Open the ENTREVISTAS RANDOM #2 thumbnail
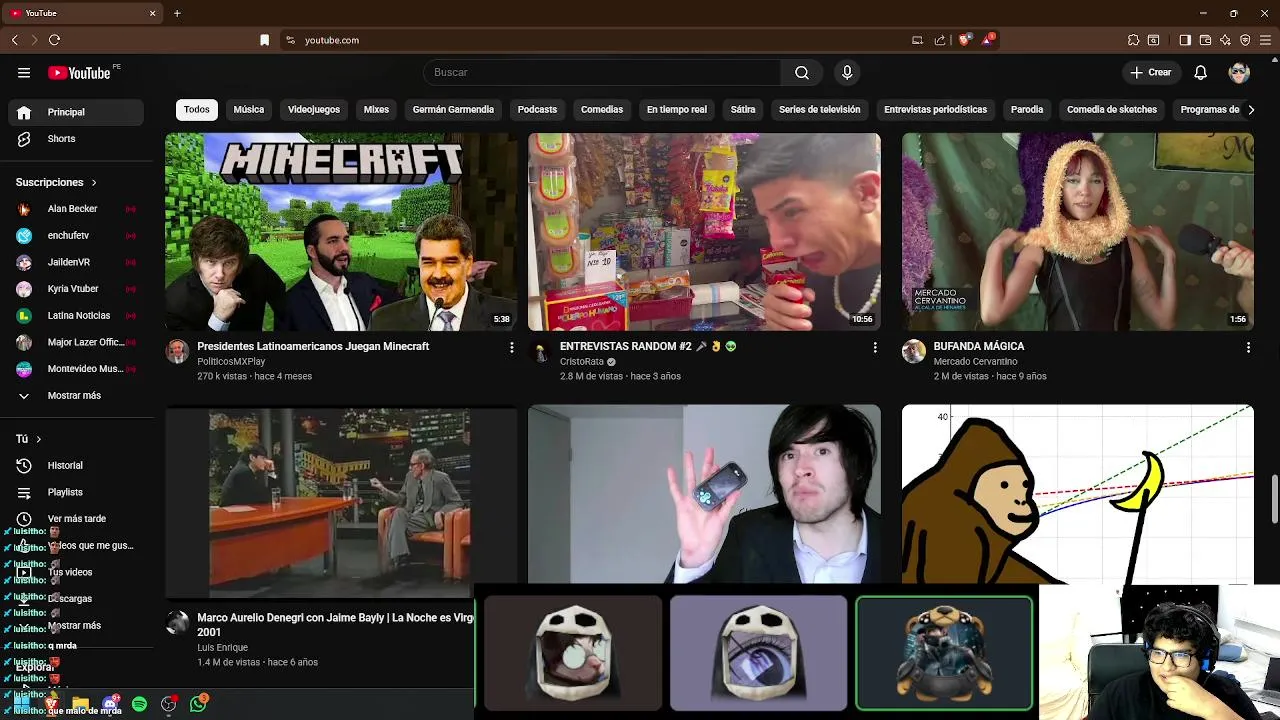 click(x=704, y=232)
